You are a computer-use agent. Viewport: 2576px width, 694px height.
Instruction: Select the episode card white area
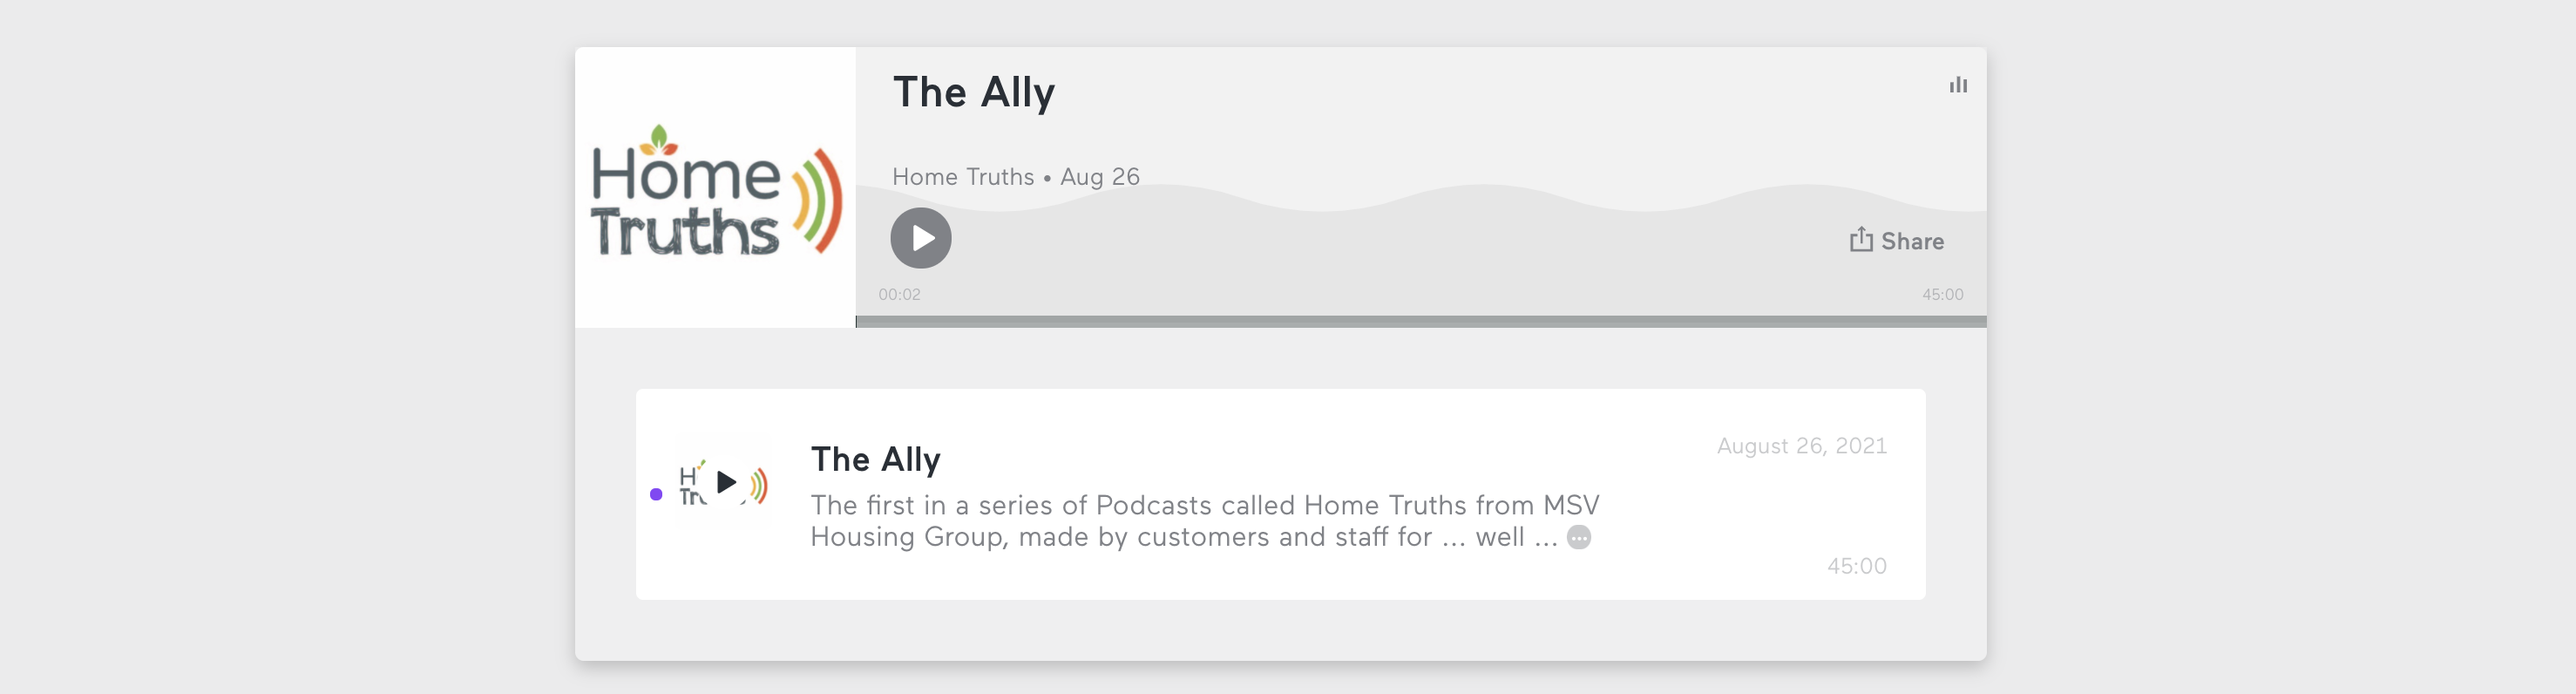pyautogui.click(x=1281, y=494)
